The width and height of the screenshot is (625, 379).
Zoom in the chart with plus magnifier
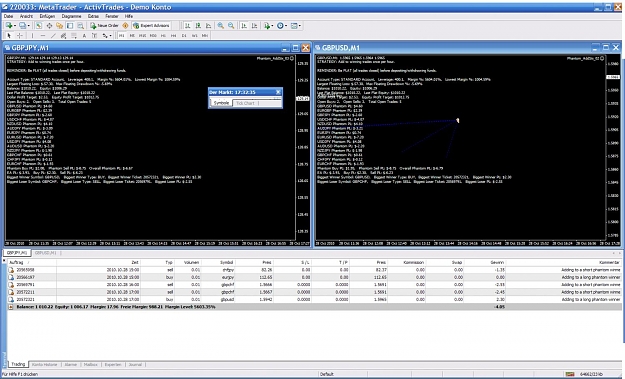click(x=220, y=26)
